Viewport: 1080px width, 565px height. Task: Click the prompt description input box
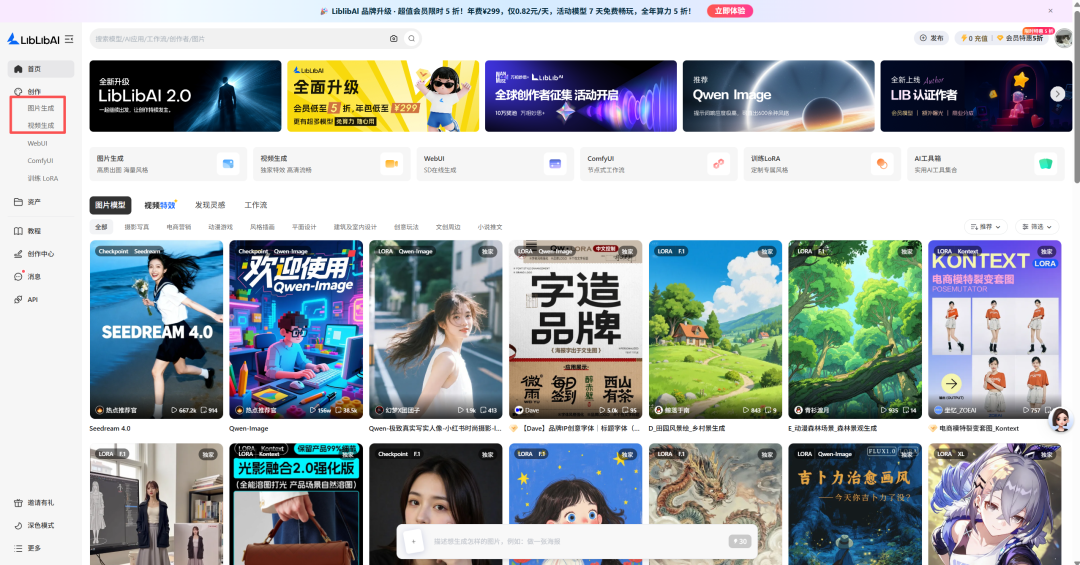(x=577, y=542)
